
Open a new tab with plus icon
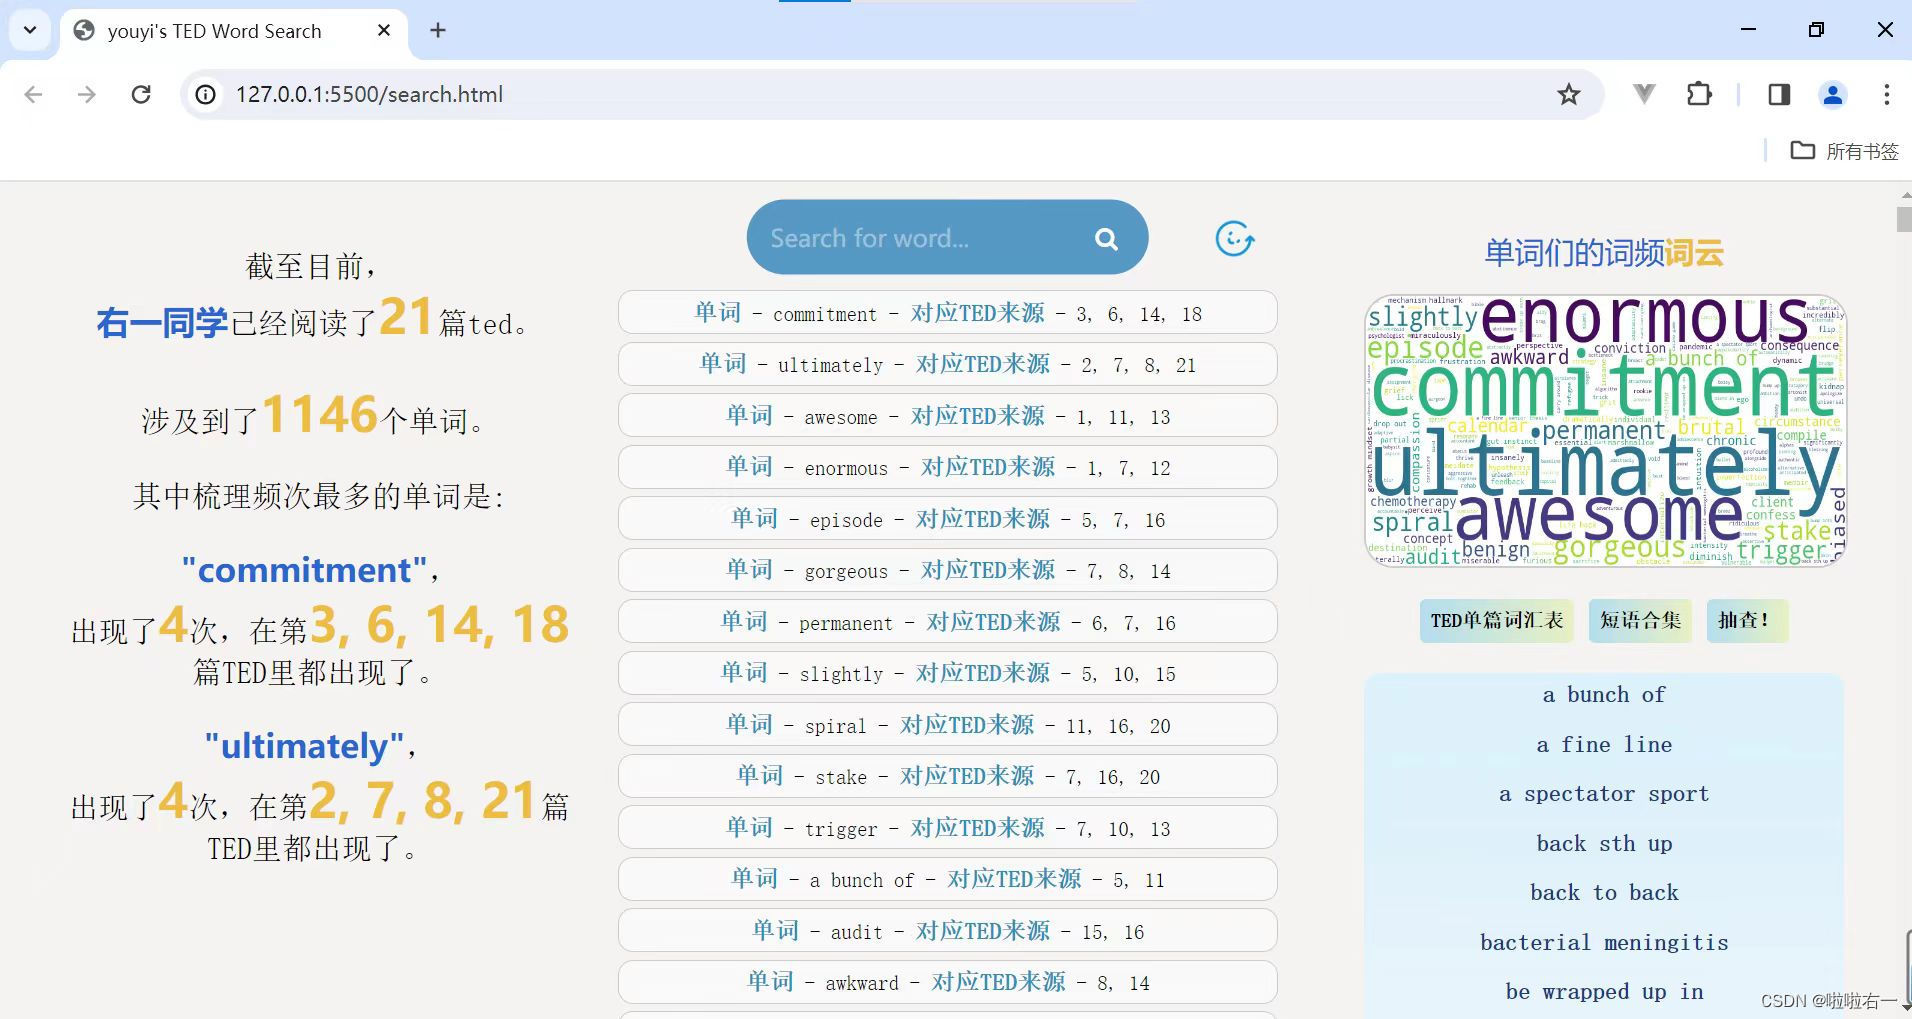(x=438, y=30)
